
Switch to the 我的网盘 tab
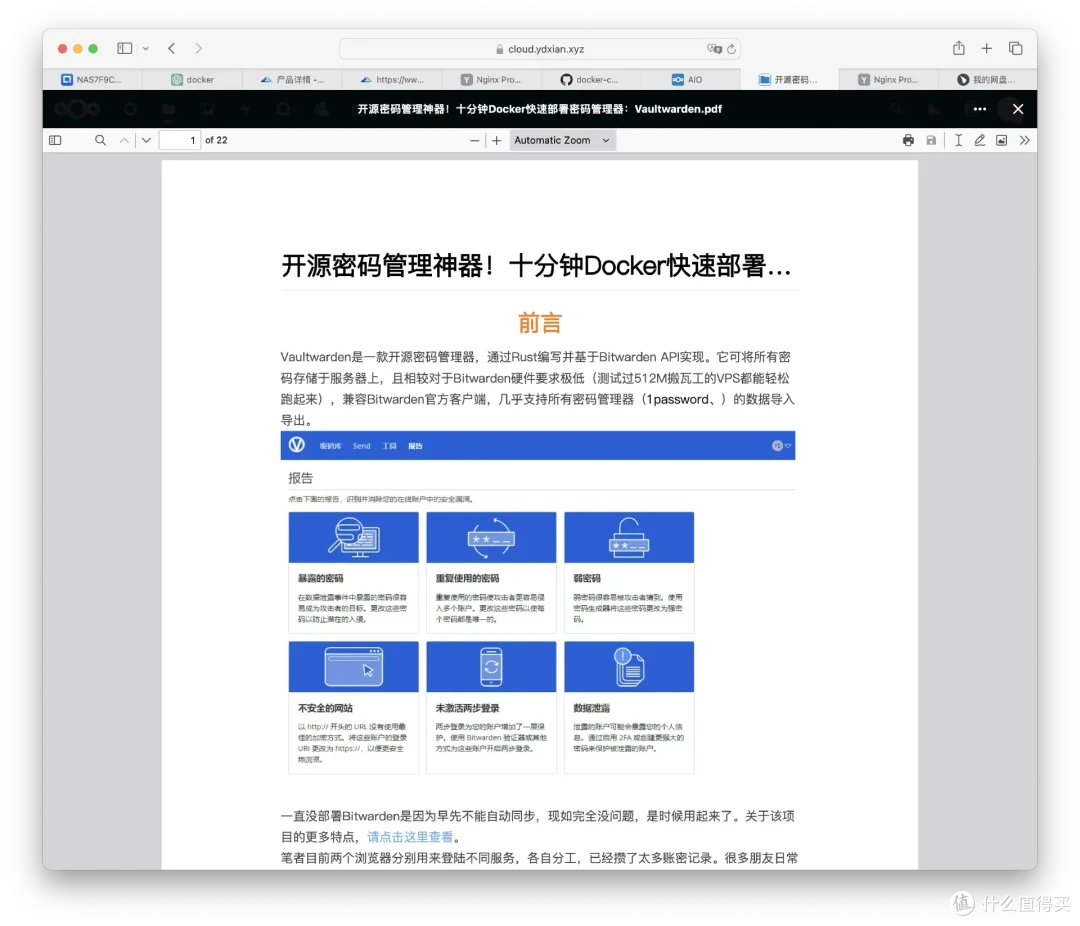(988, 80)
